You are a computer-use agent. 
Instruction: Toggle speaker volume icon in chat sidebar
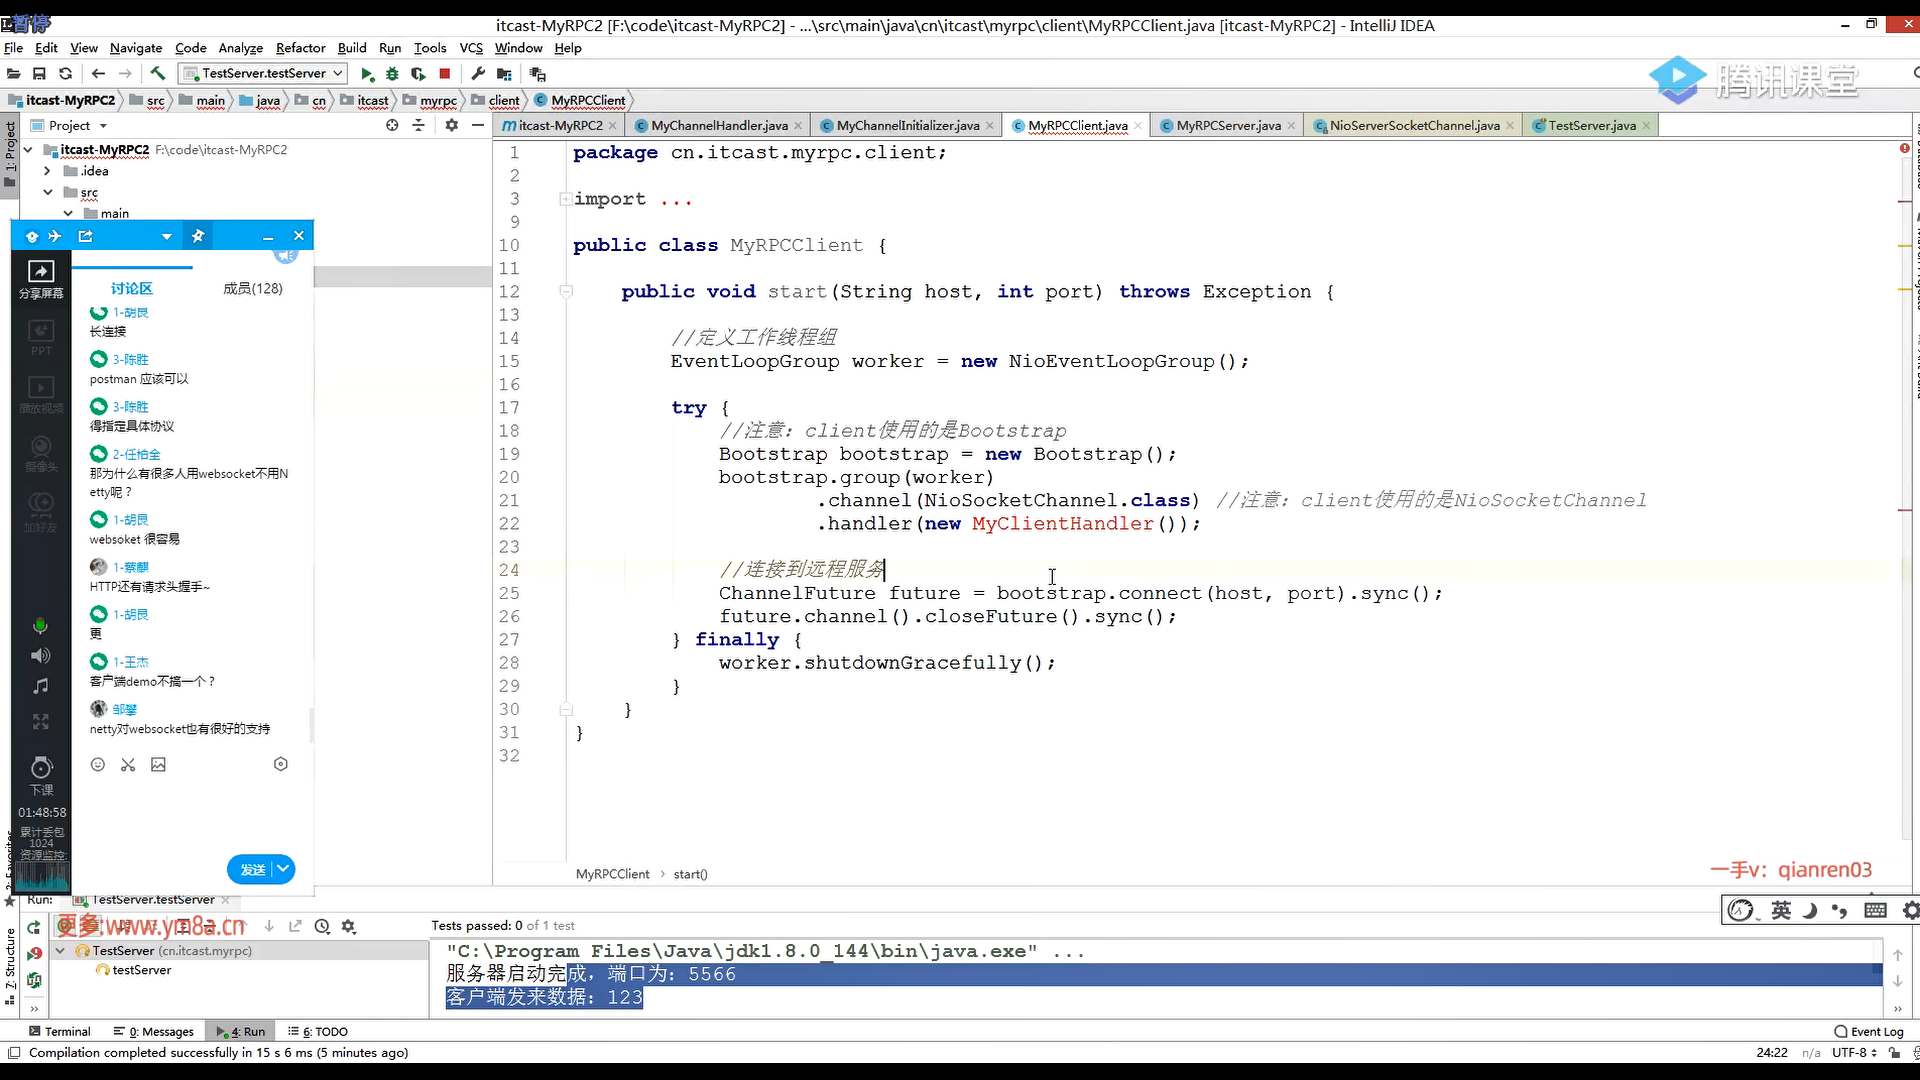click(40, 656)
